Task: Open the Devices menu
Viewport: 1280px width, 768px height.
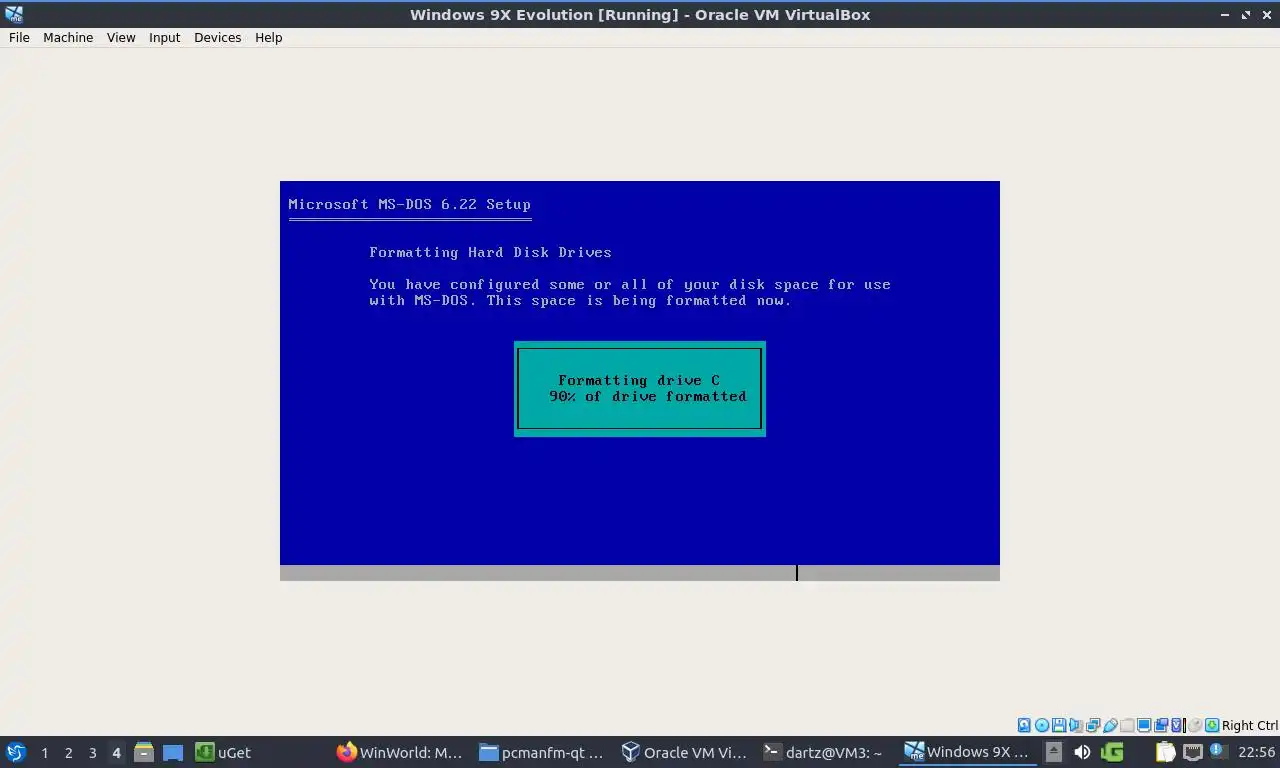Action: pyautogui.click(x=217, y=37)
